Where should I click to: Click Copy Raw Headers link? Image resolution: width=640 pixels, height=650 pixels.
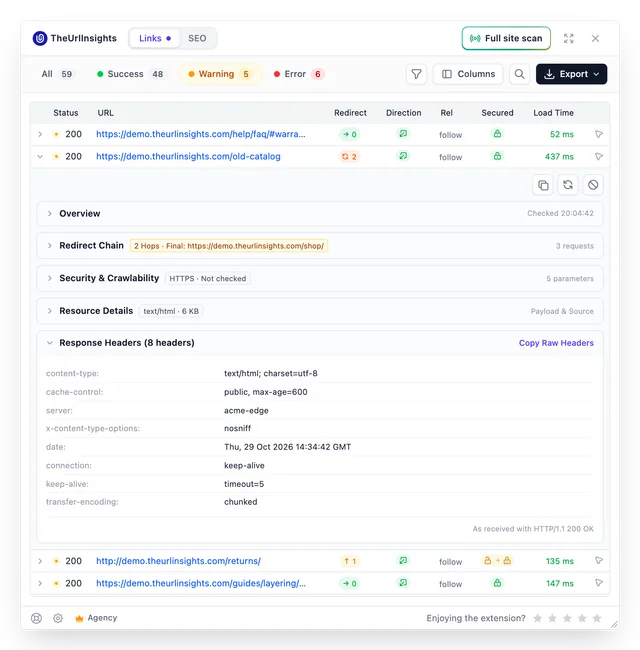click(x=556, y=343)
